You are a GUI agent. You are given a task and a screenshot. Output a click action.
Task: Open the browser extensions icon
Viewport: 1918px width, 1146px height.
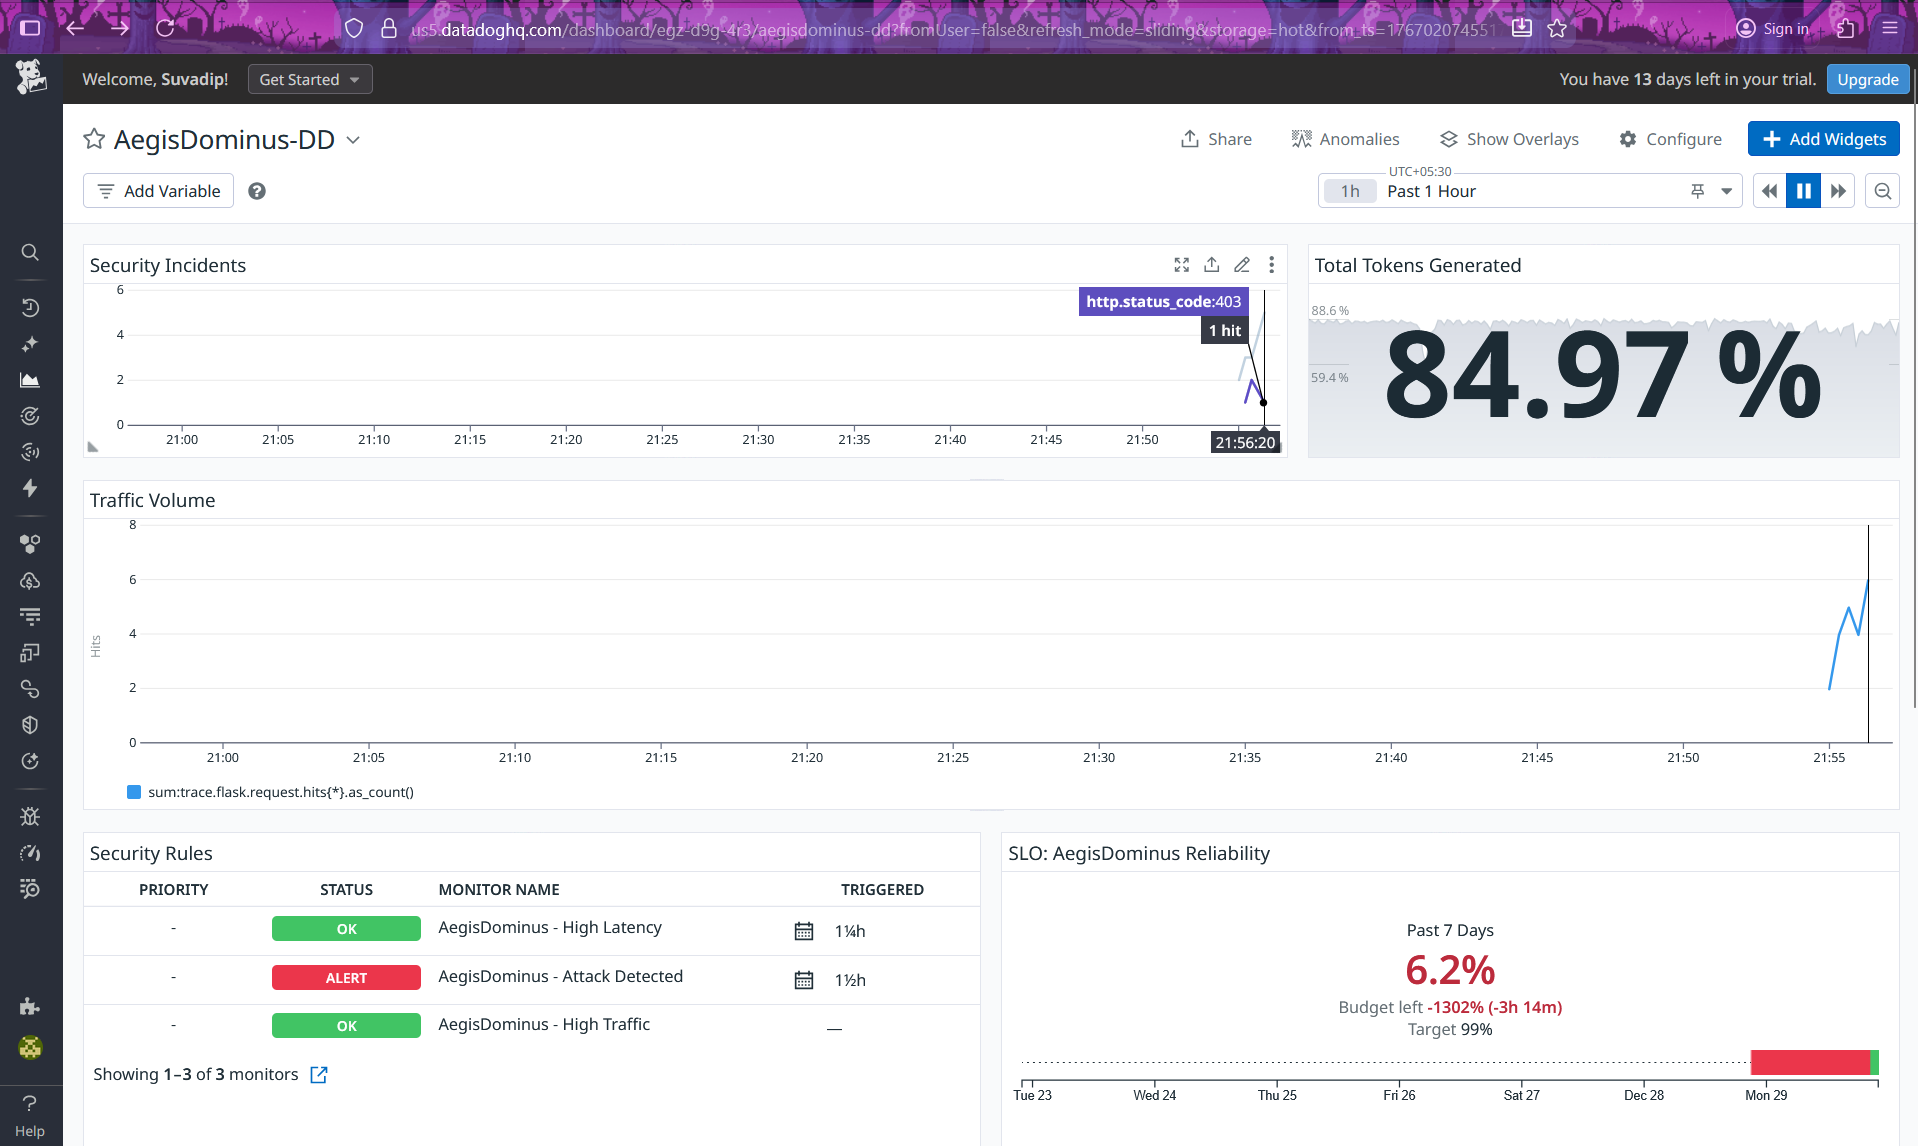pos(1846,28)
